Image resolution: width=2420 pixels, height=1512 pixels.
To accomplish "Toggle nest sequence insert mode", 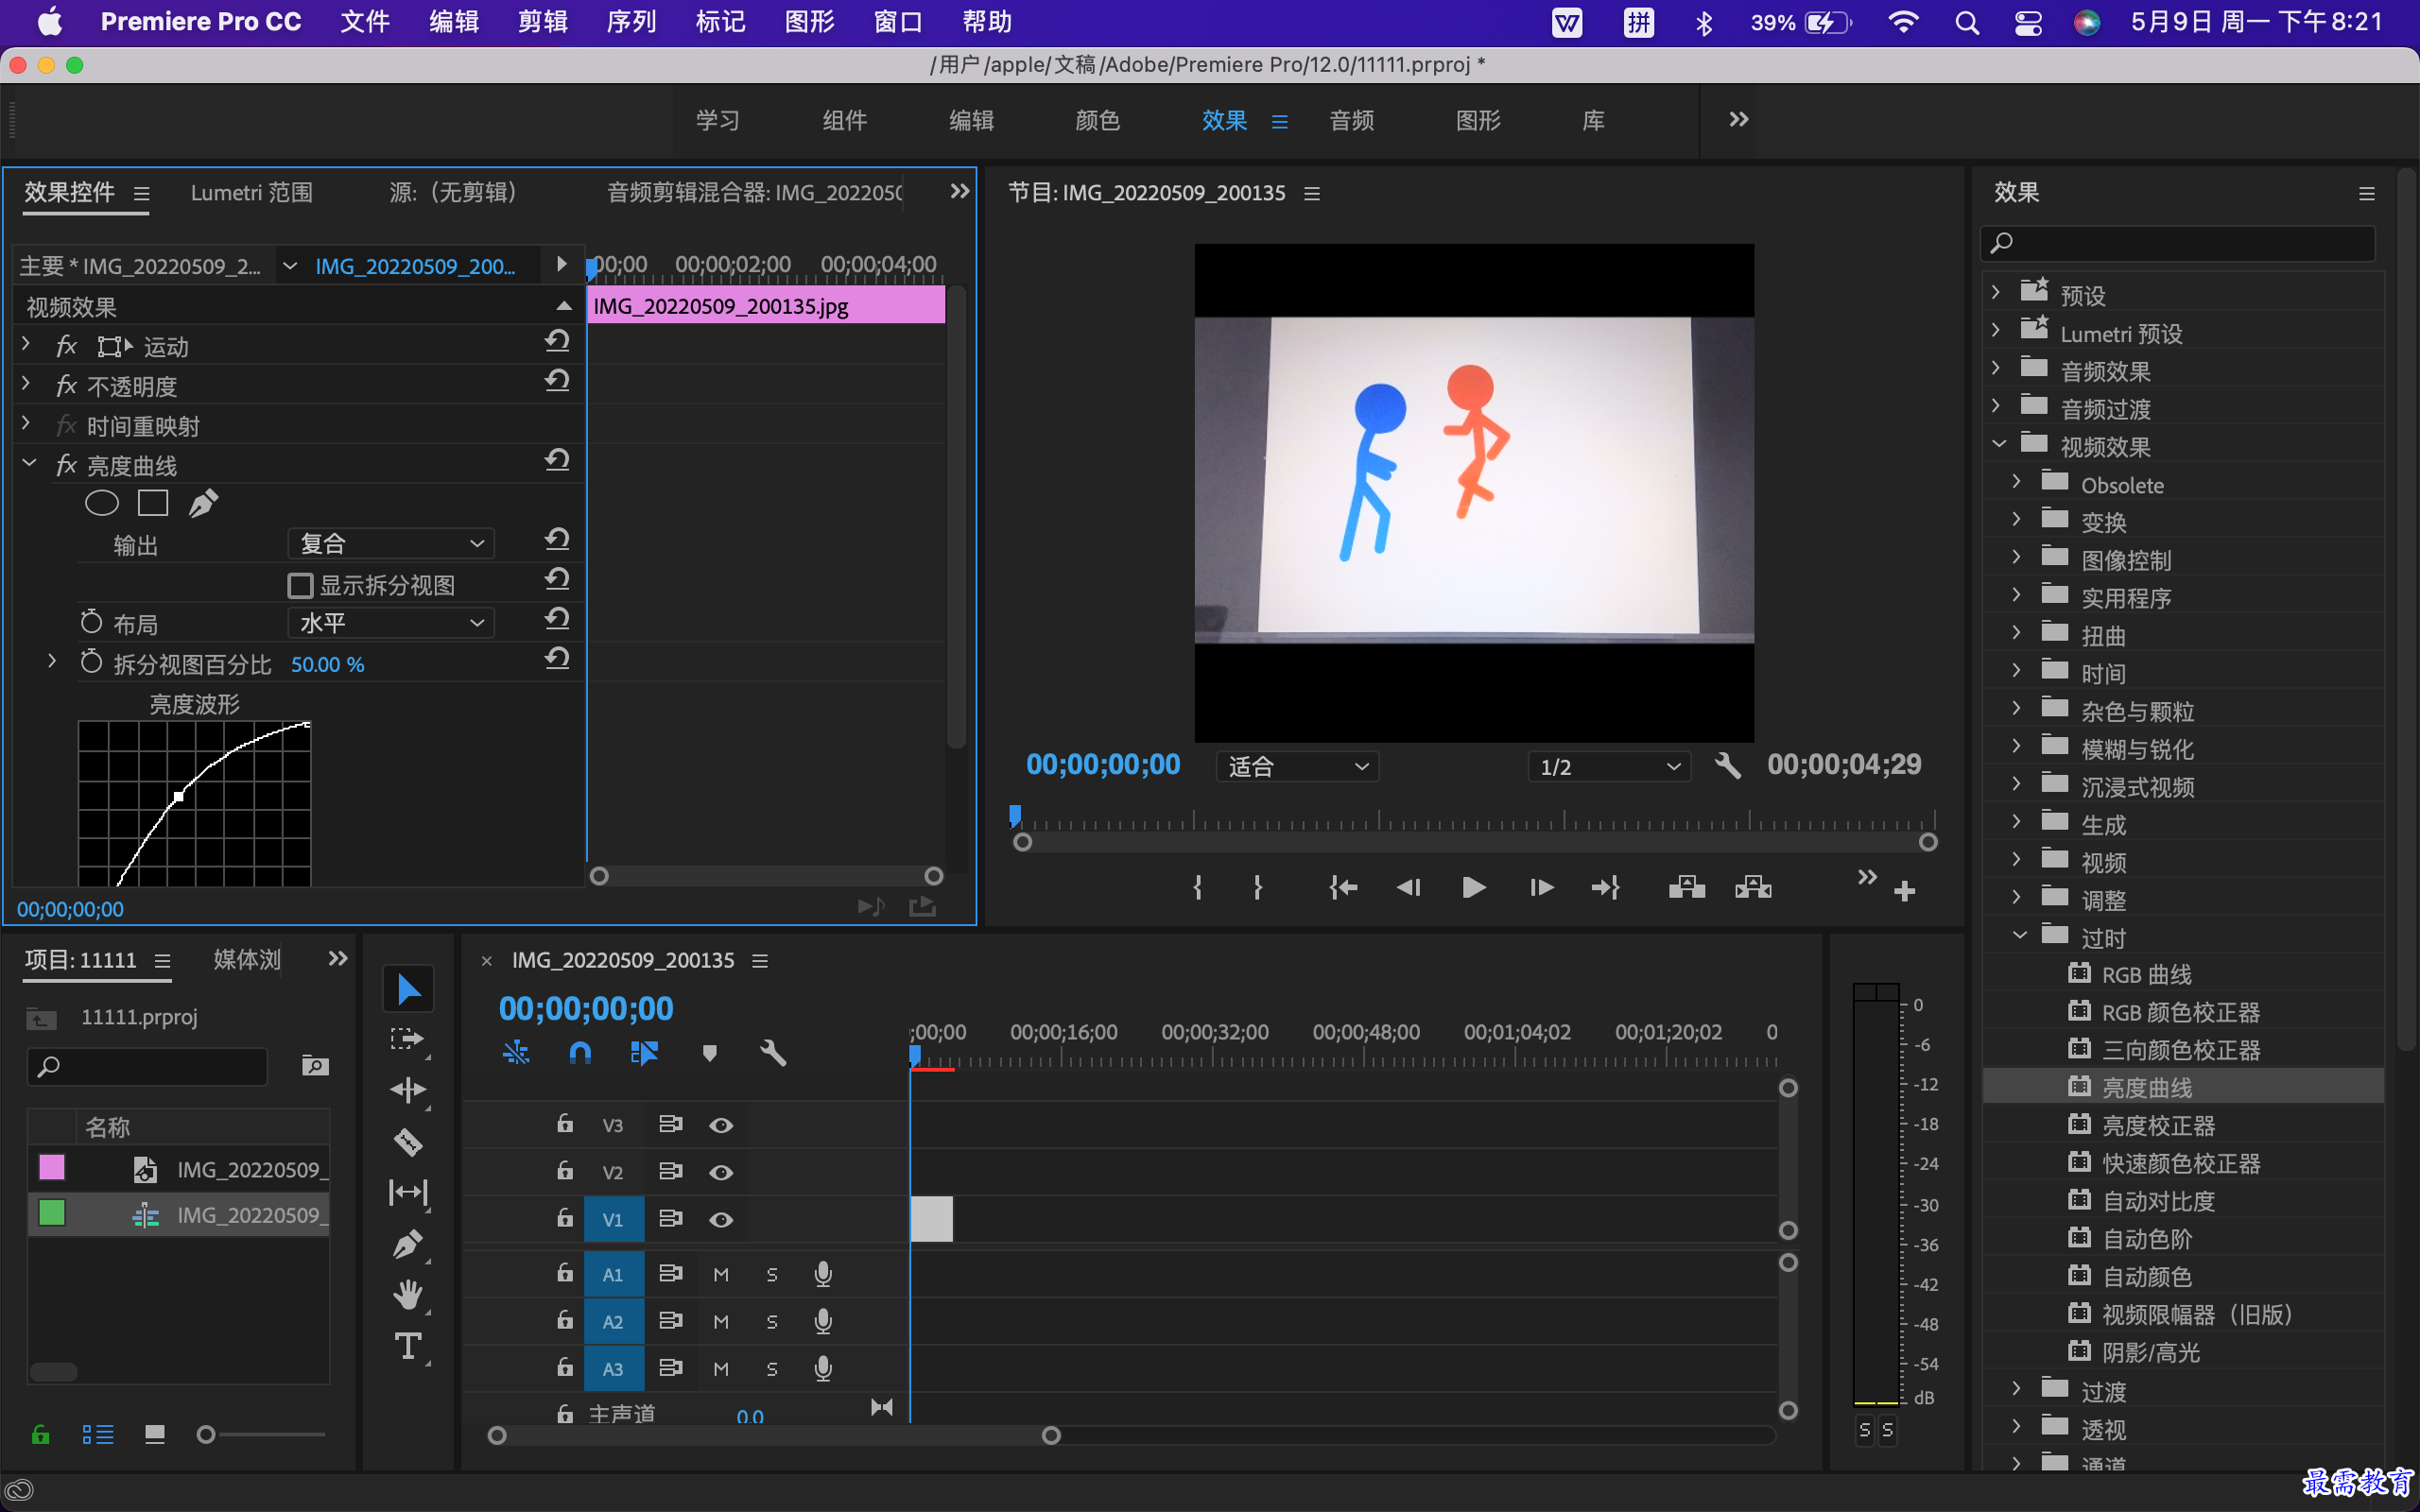I will pyautogui.click(x=516, y=1053).
